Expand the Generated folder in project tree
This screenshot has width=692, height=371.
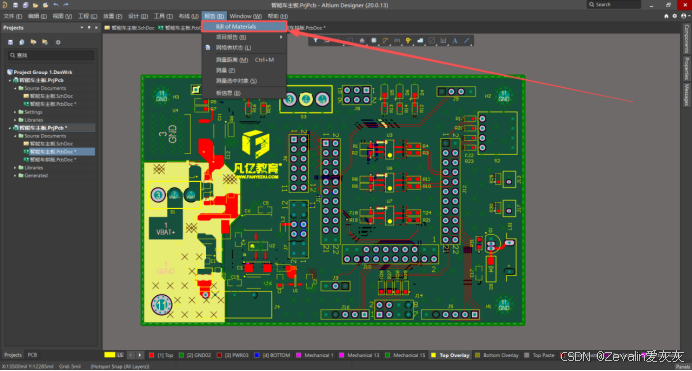point(15,176)
